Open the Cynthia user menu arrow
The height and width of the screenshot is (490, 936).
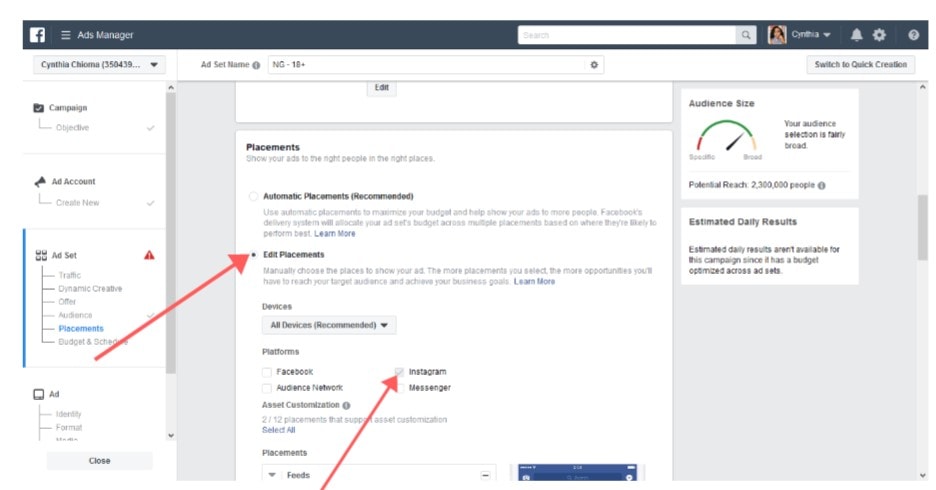pyautogui.click(x=827, y=35)
